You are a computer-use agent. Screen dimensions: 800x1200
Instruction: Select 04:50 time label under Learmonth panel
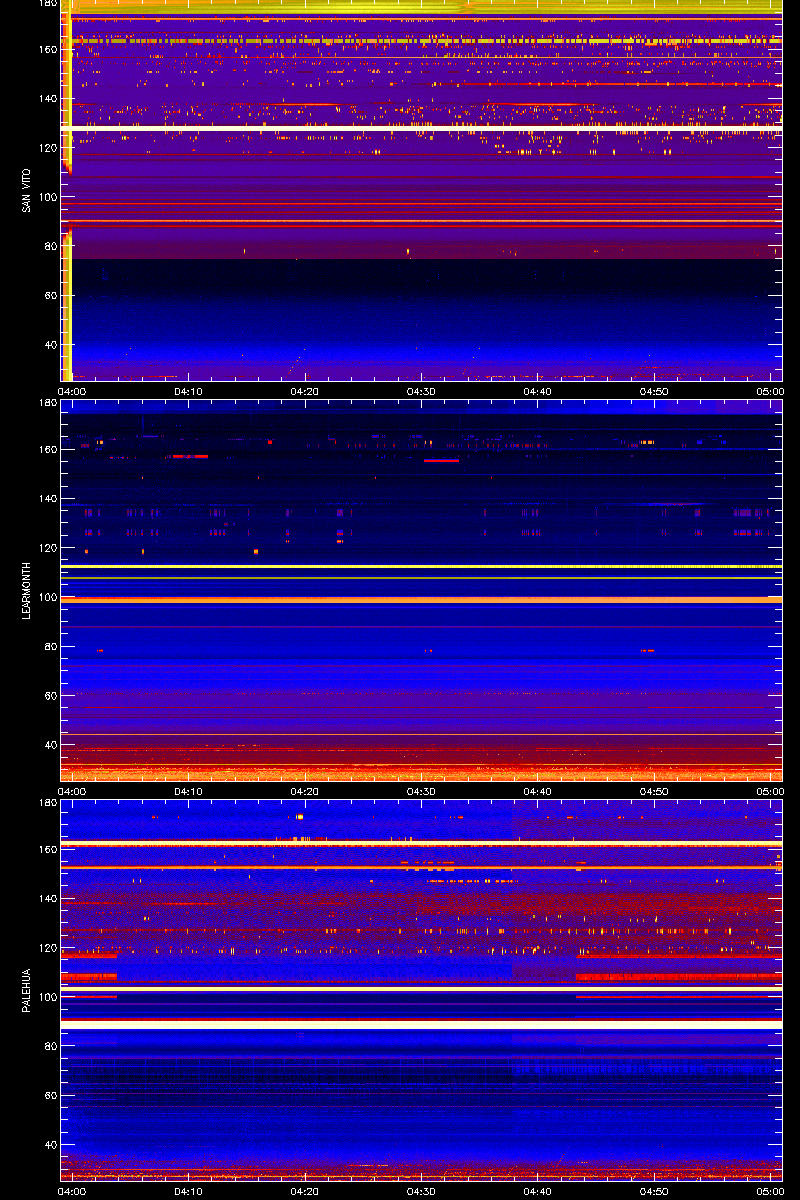(654, 791)
